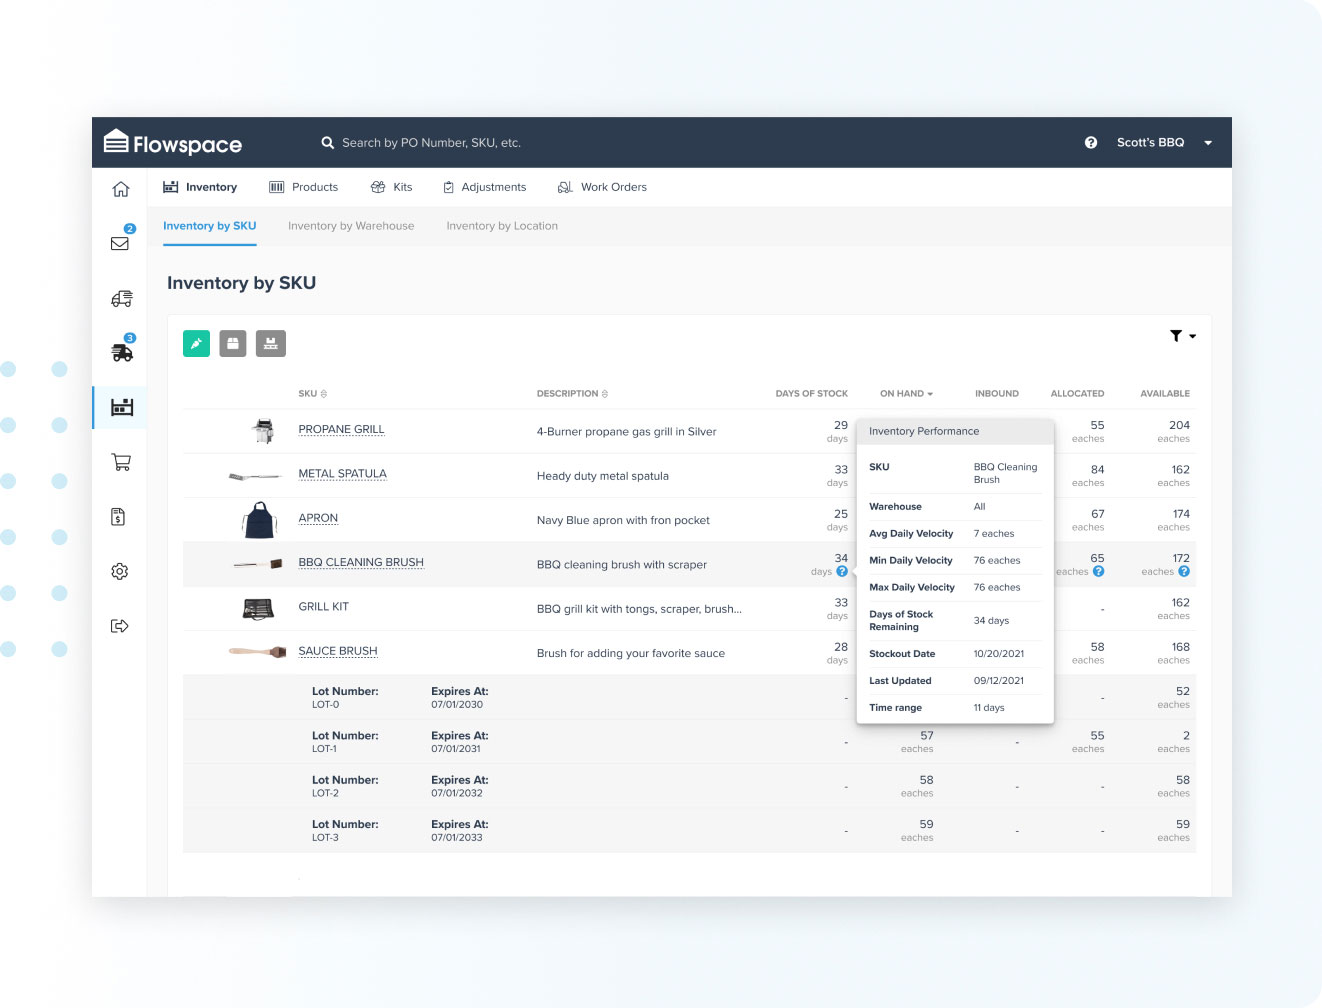Click the GRILL KIT SKU text
1322x1008 pixels.
[x=323, y=607]
